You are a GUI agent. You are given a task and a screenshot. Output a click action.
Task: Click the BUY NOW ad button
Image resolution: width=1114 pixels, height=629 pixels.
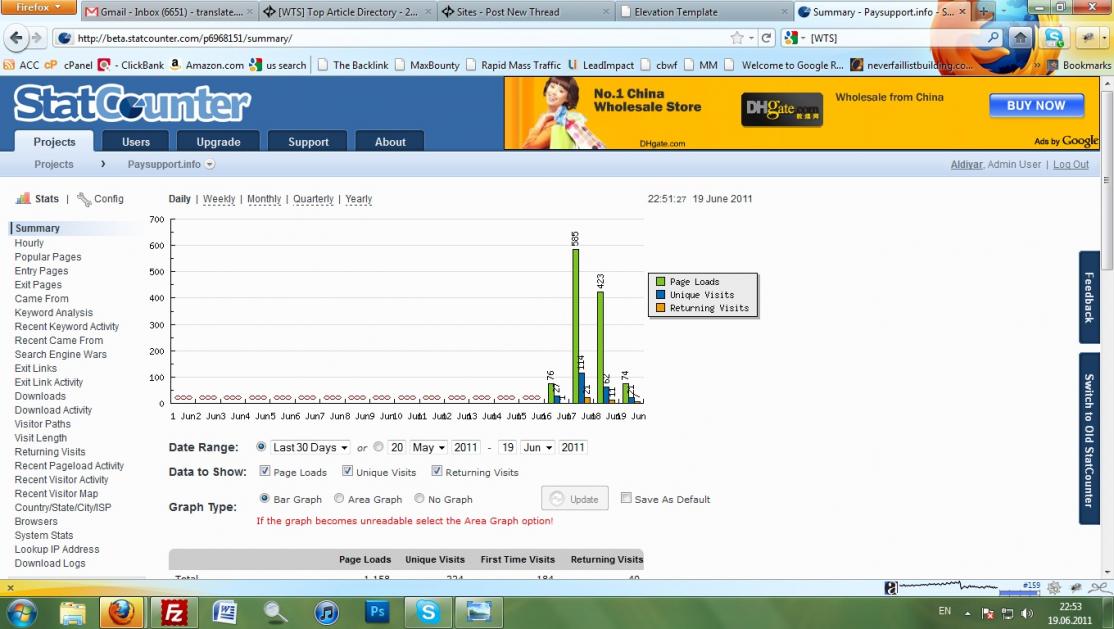[1036, 105]
